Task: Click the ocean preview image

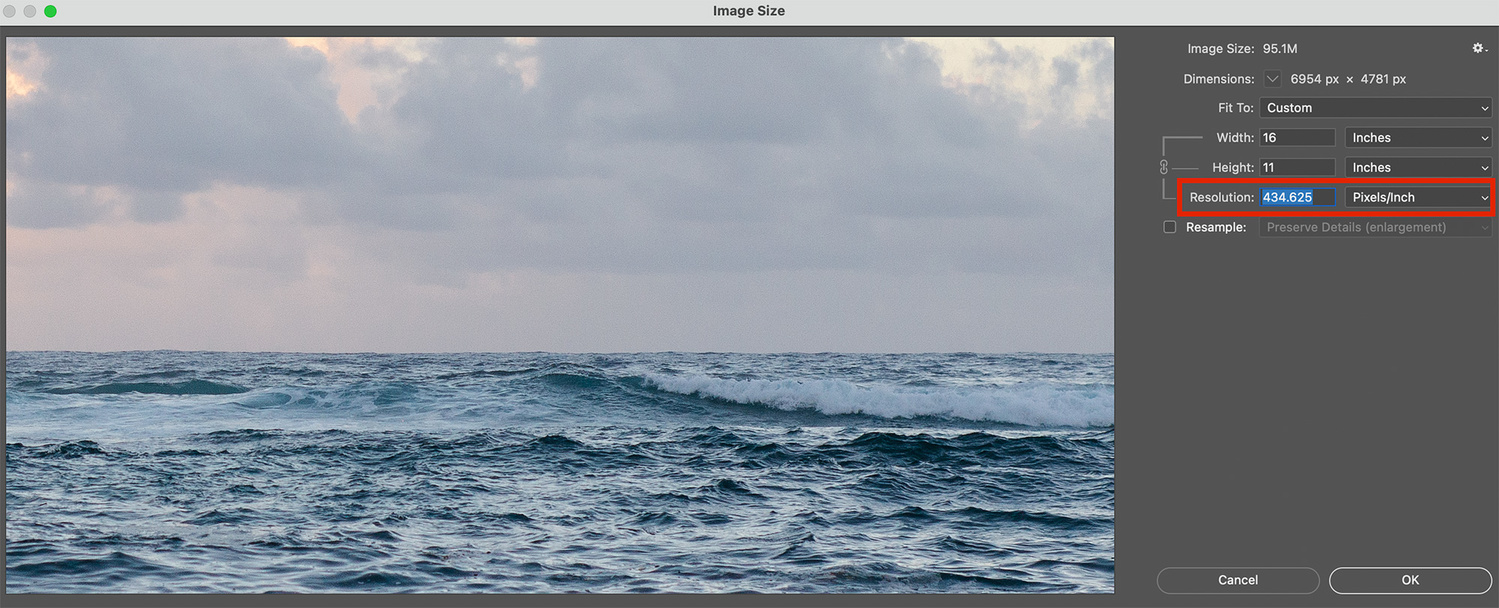Action: [560, 315]
